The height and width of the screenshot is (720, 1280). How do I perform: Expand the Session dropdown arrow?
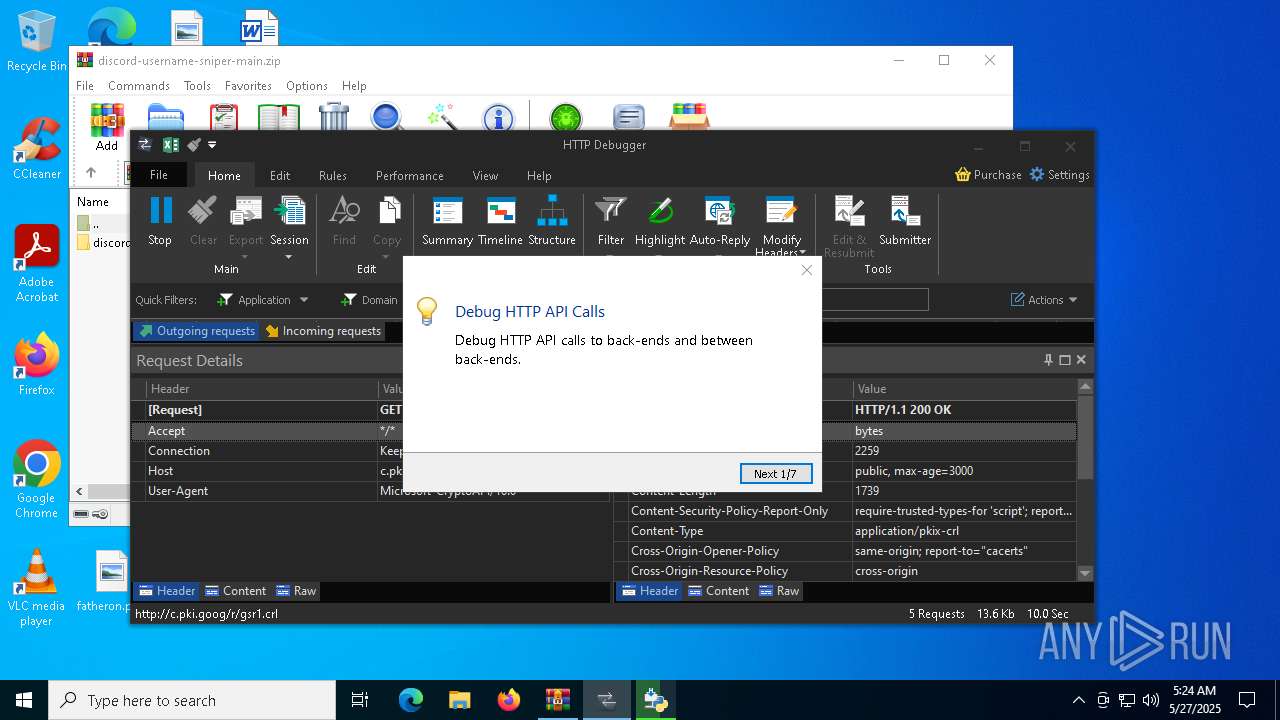pos(289,257)
